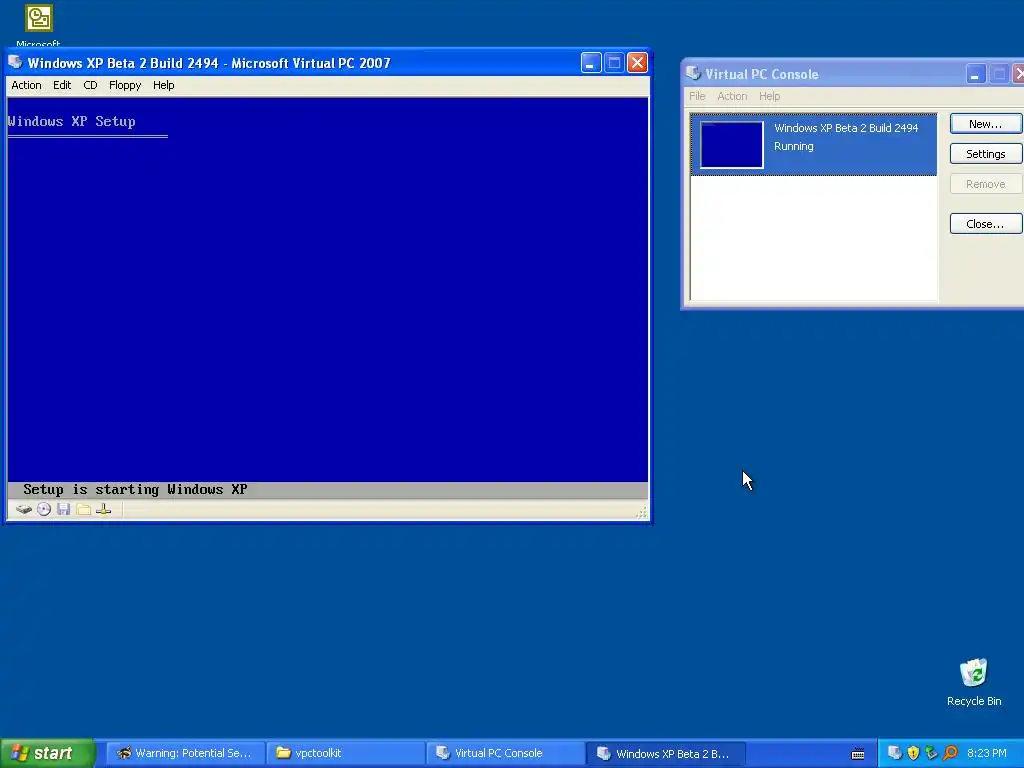This screenshot has height=768, width=1024.
Task: Click the floppy disk status icon
Action: click(x=63, y=509)
